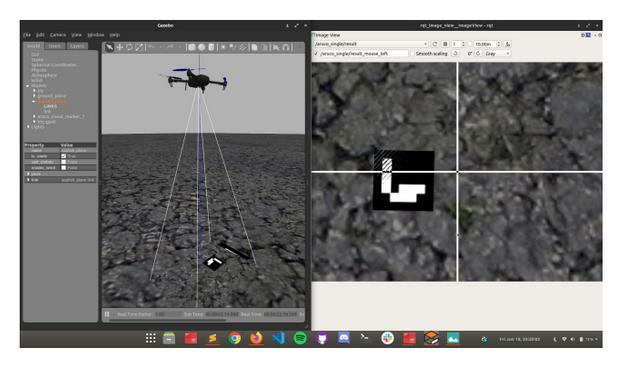Refresh the topic list in Image View
621x373 pixels.
[435, 44]
